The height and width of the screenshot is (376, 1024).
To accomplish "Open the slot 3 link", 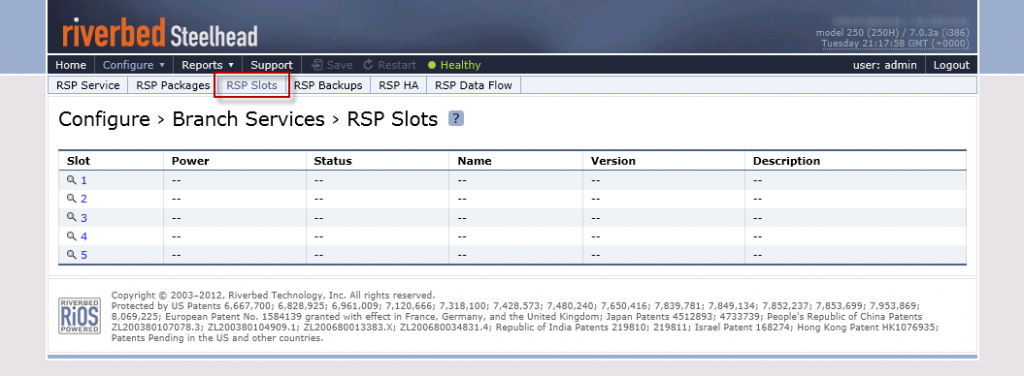I will [84, 217].
